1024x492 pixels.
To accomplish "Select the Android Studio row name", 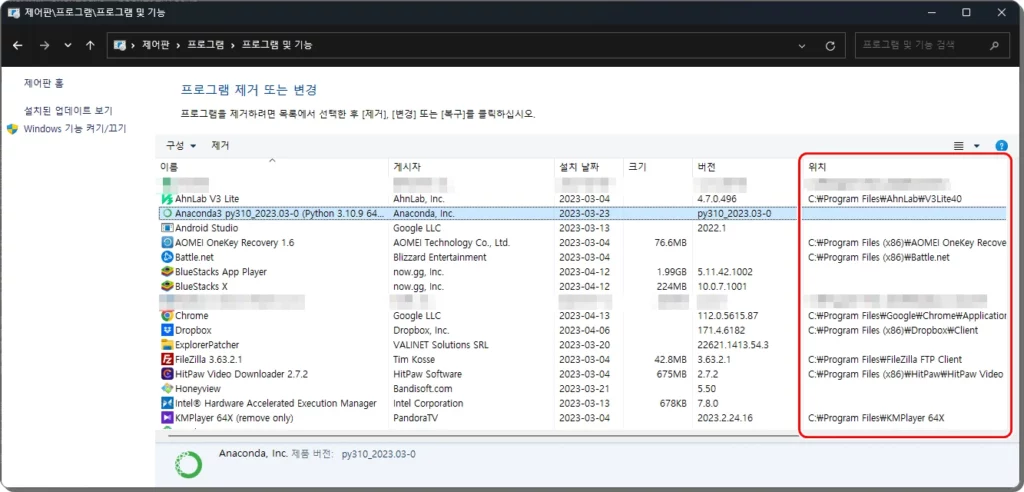I will pos(206,228).
